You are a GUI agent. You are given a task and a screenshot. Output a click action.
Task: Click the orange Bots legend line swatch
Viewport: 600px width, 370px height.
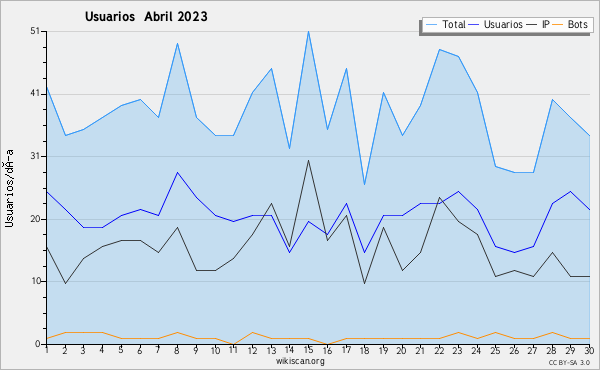pyautogui.click(x=559, y=25)
